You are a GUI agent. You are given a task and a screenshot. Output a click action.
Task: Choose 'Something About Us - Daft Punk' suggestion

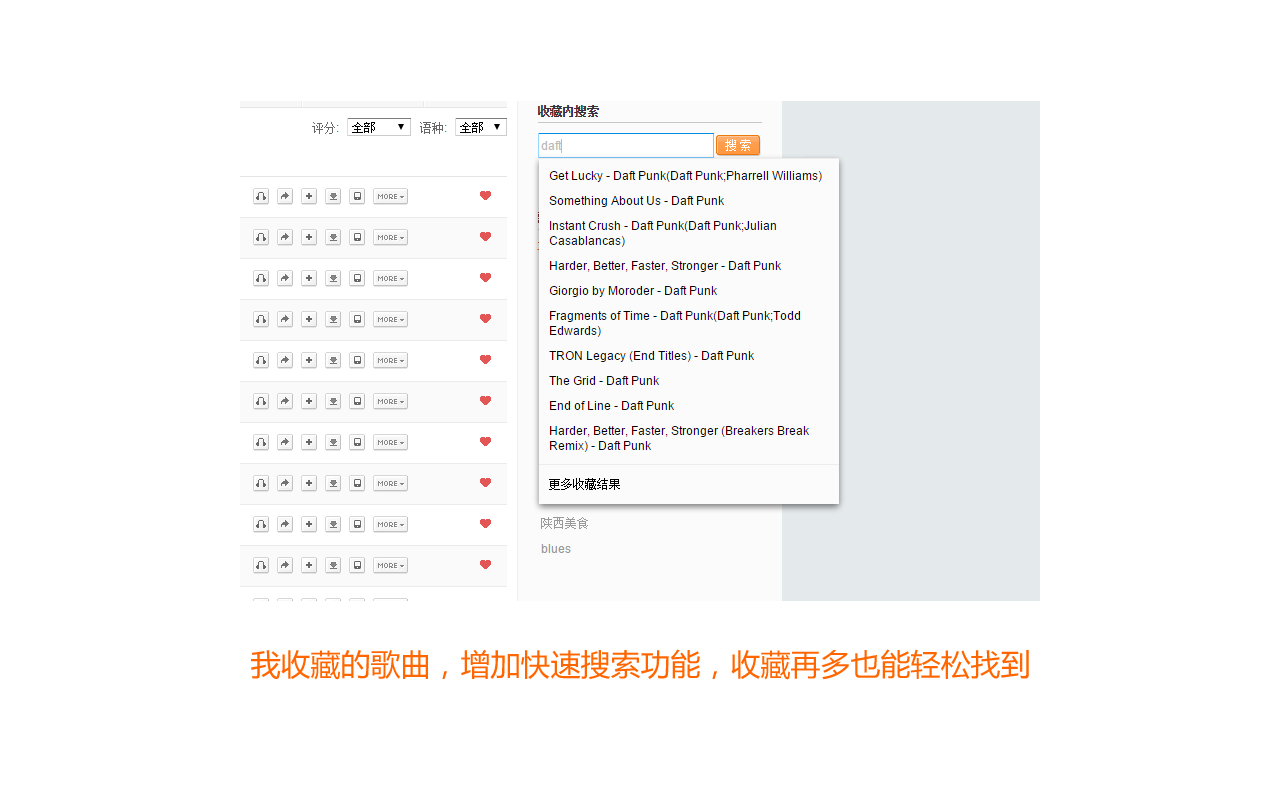pyautogui.click(x=688, y=201)
